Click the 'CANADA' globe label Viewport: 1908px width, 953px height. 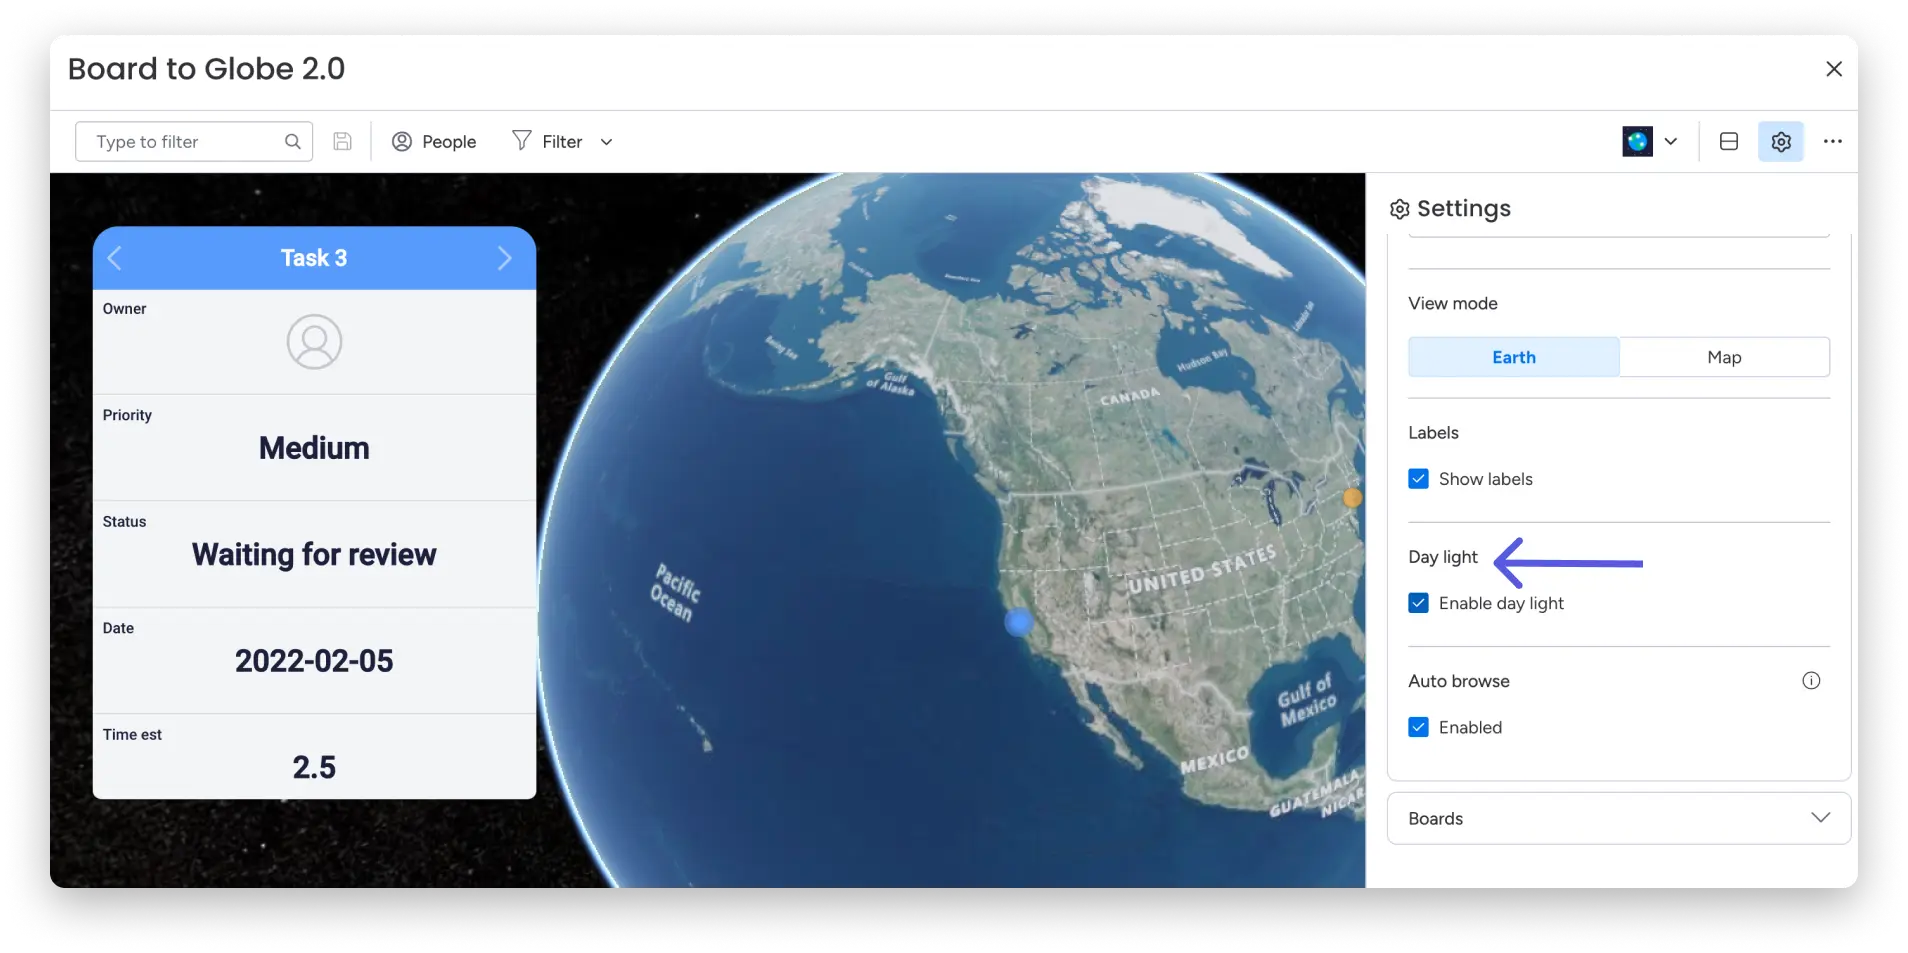coord(1130,396)
